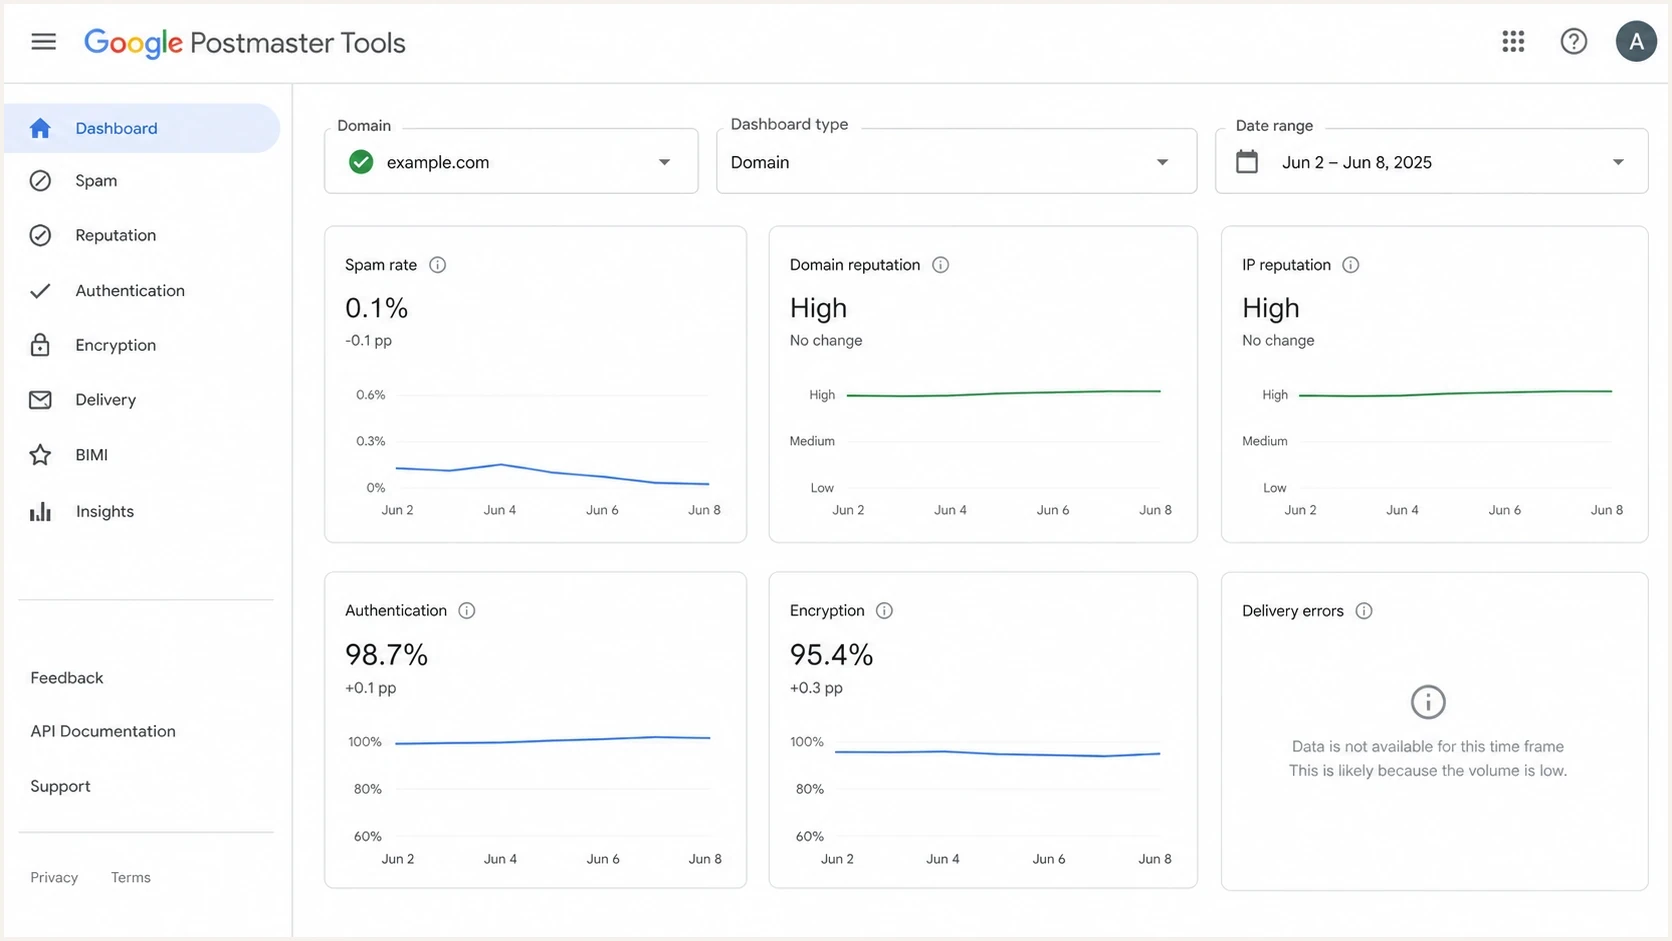Expand the Domain dropdown arrow

coord(664,162)
